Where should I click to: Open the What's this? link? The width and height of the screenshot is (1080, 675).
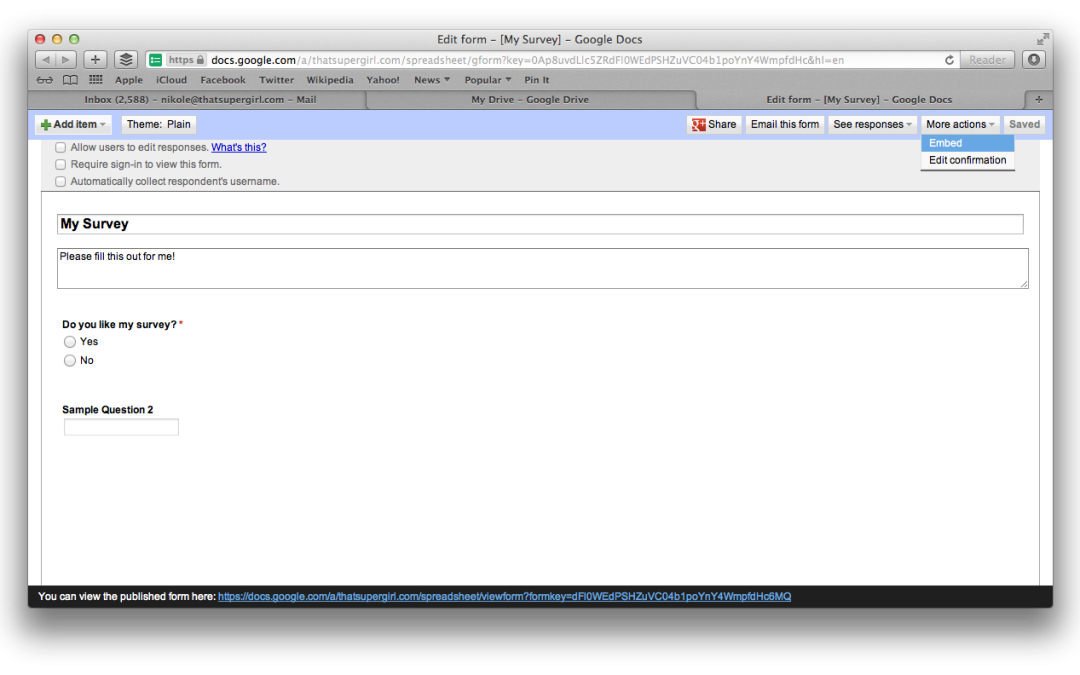pos(238,147)
